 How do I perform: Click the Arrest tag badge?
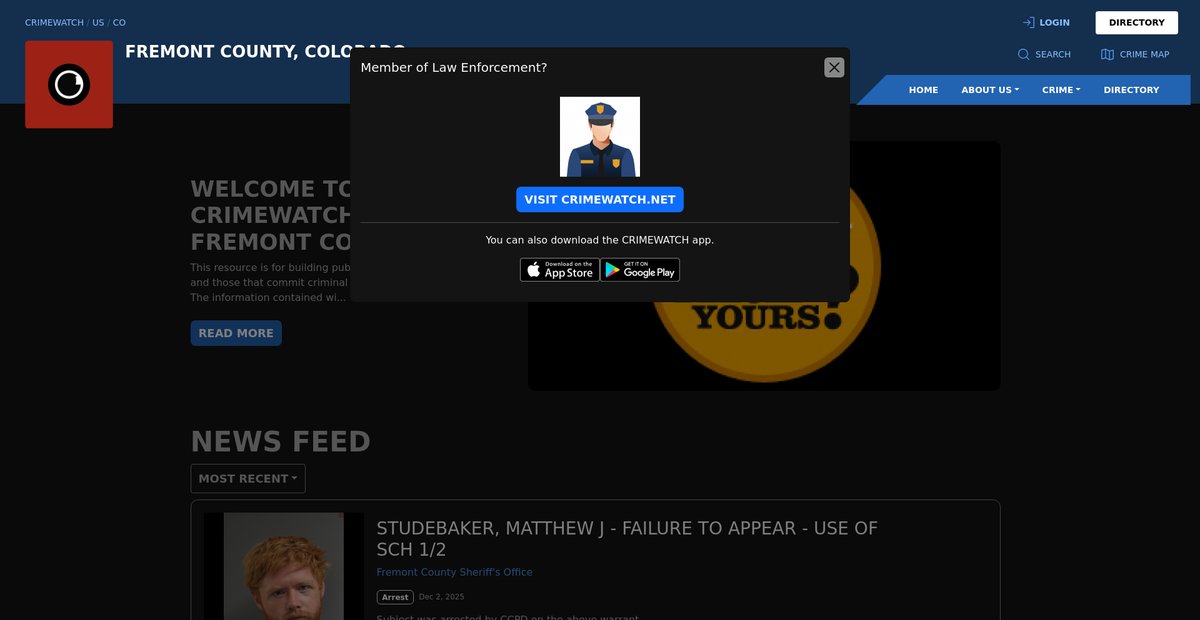pyautogui.click(x=395, y=597)
